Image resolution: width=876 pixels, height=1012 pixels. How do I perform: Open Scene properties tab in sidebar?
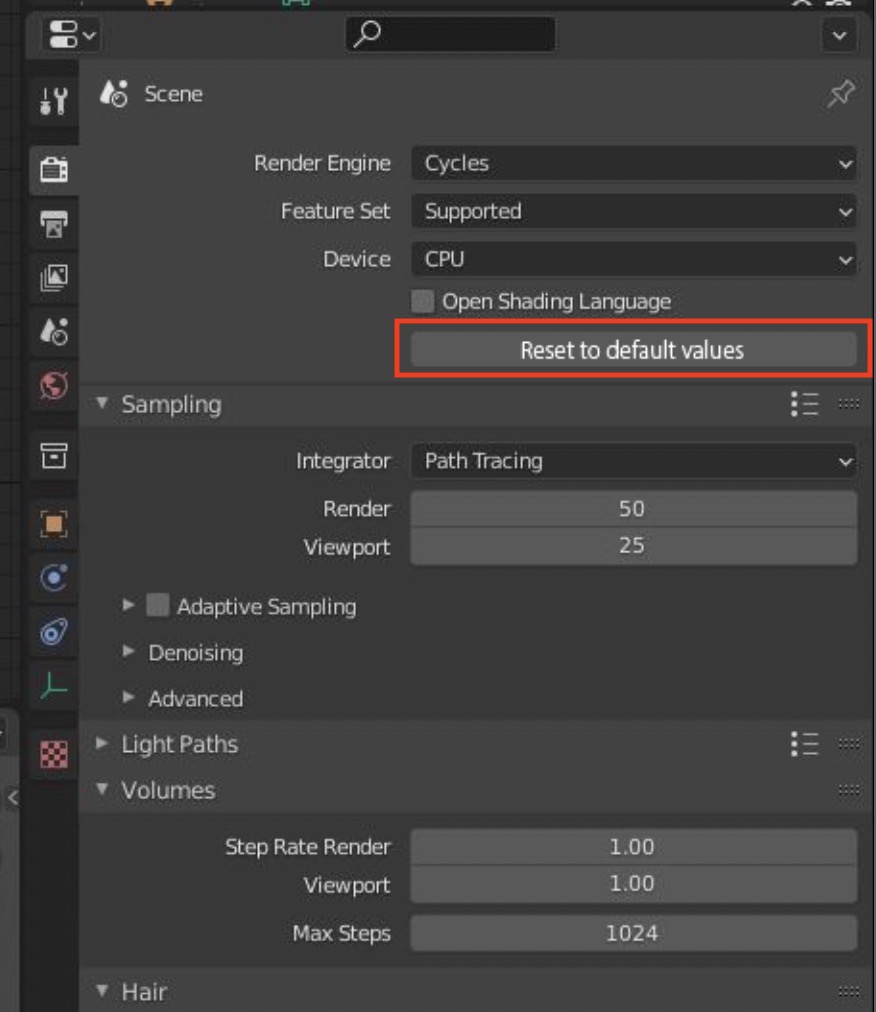(54, 331)
